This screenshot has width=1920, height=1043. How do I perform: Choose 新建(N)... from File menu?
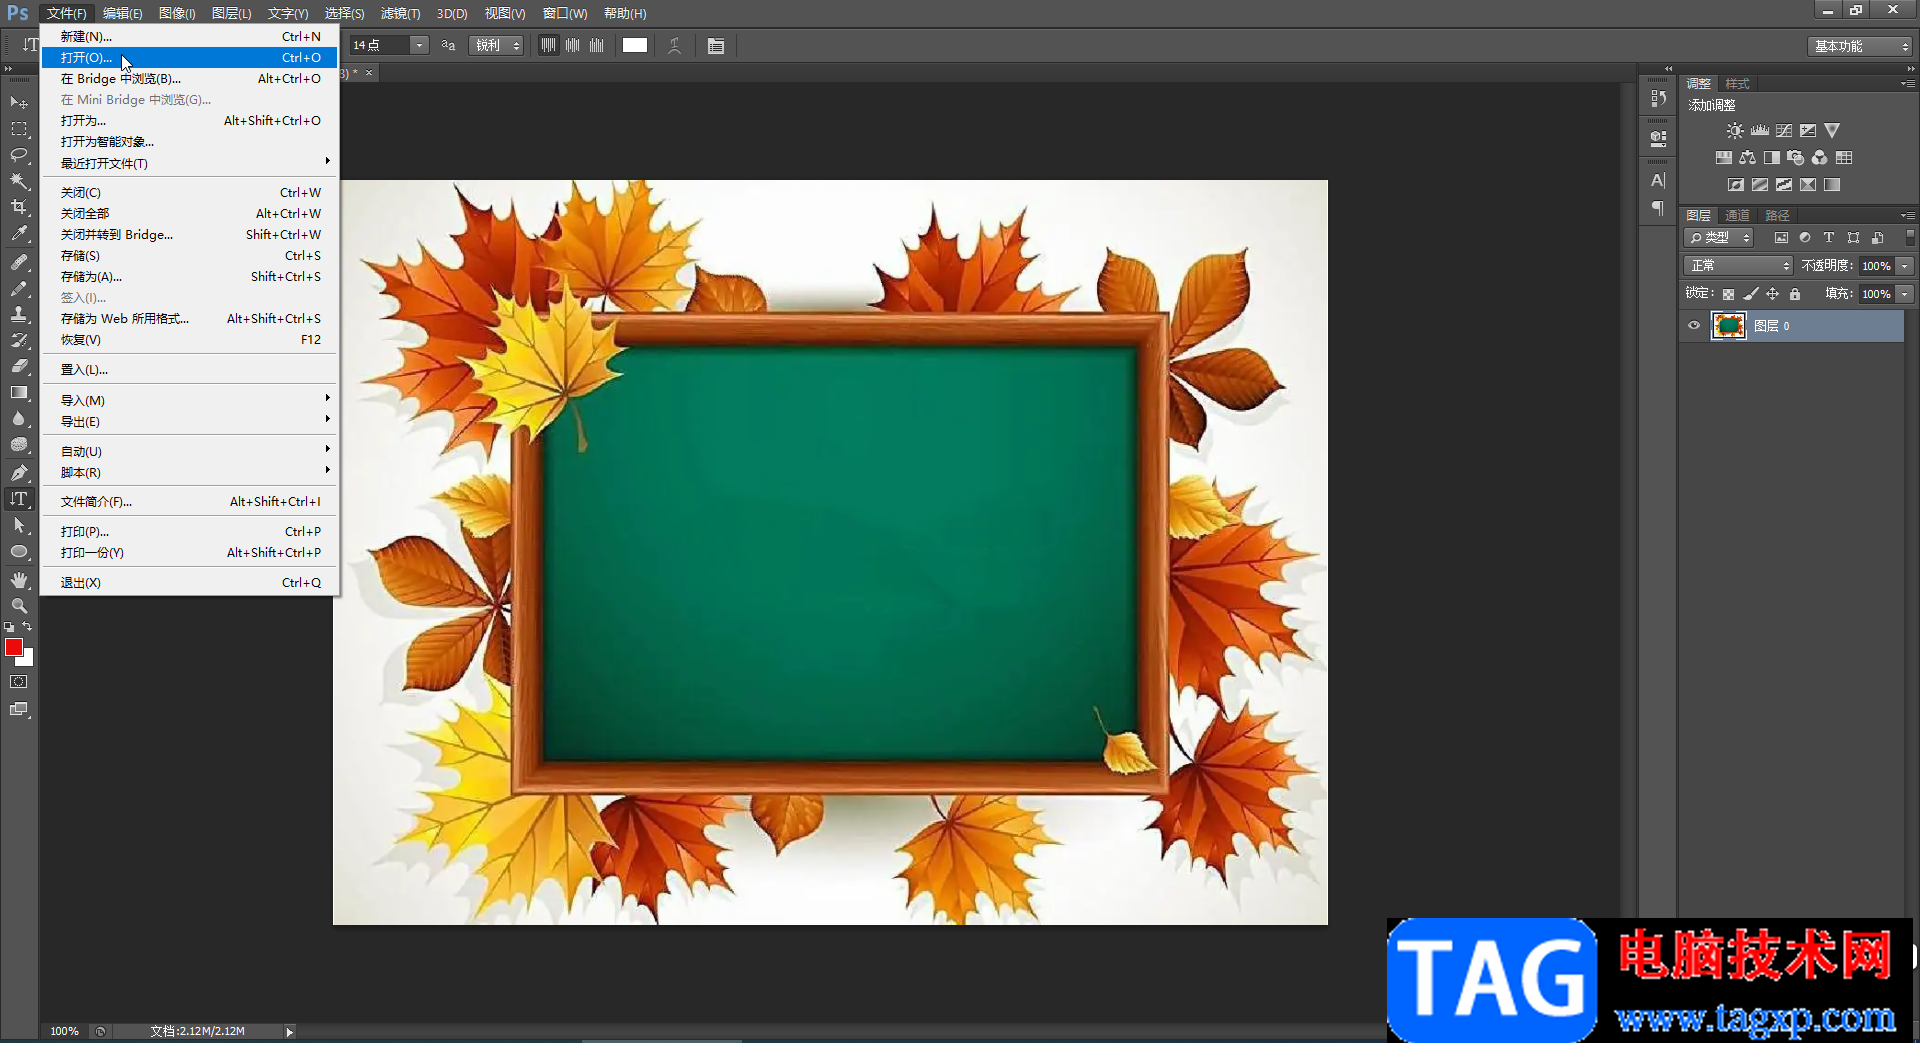(x=190, y=37)
